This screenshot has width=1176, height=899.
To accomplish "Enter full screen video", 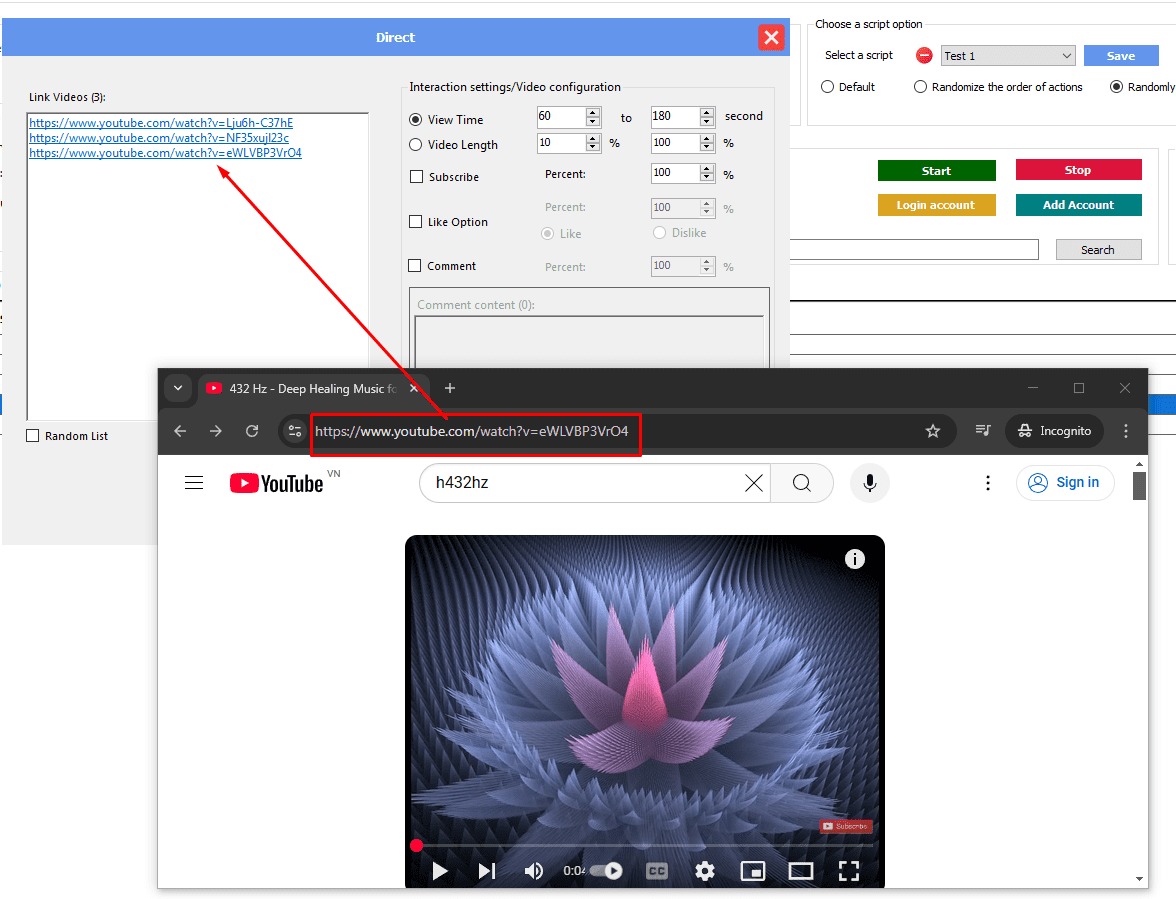I will coord(849,871).
